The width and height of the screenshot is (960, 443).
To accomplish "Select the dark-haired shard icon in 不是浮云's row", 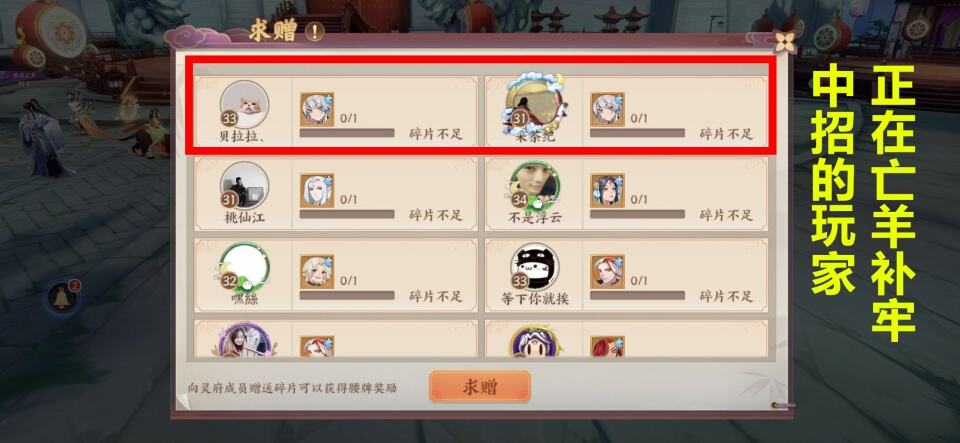I will tap(607, 190).
